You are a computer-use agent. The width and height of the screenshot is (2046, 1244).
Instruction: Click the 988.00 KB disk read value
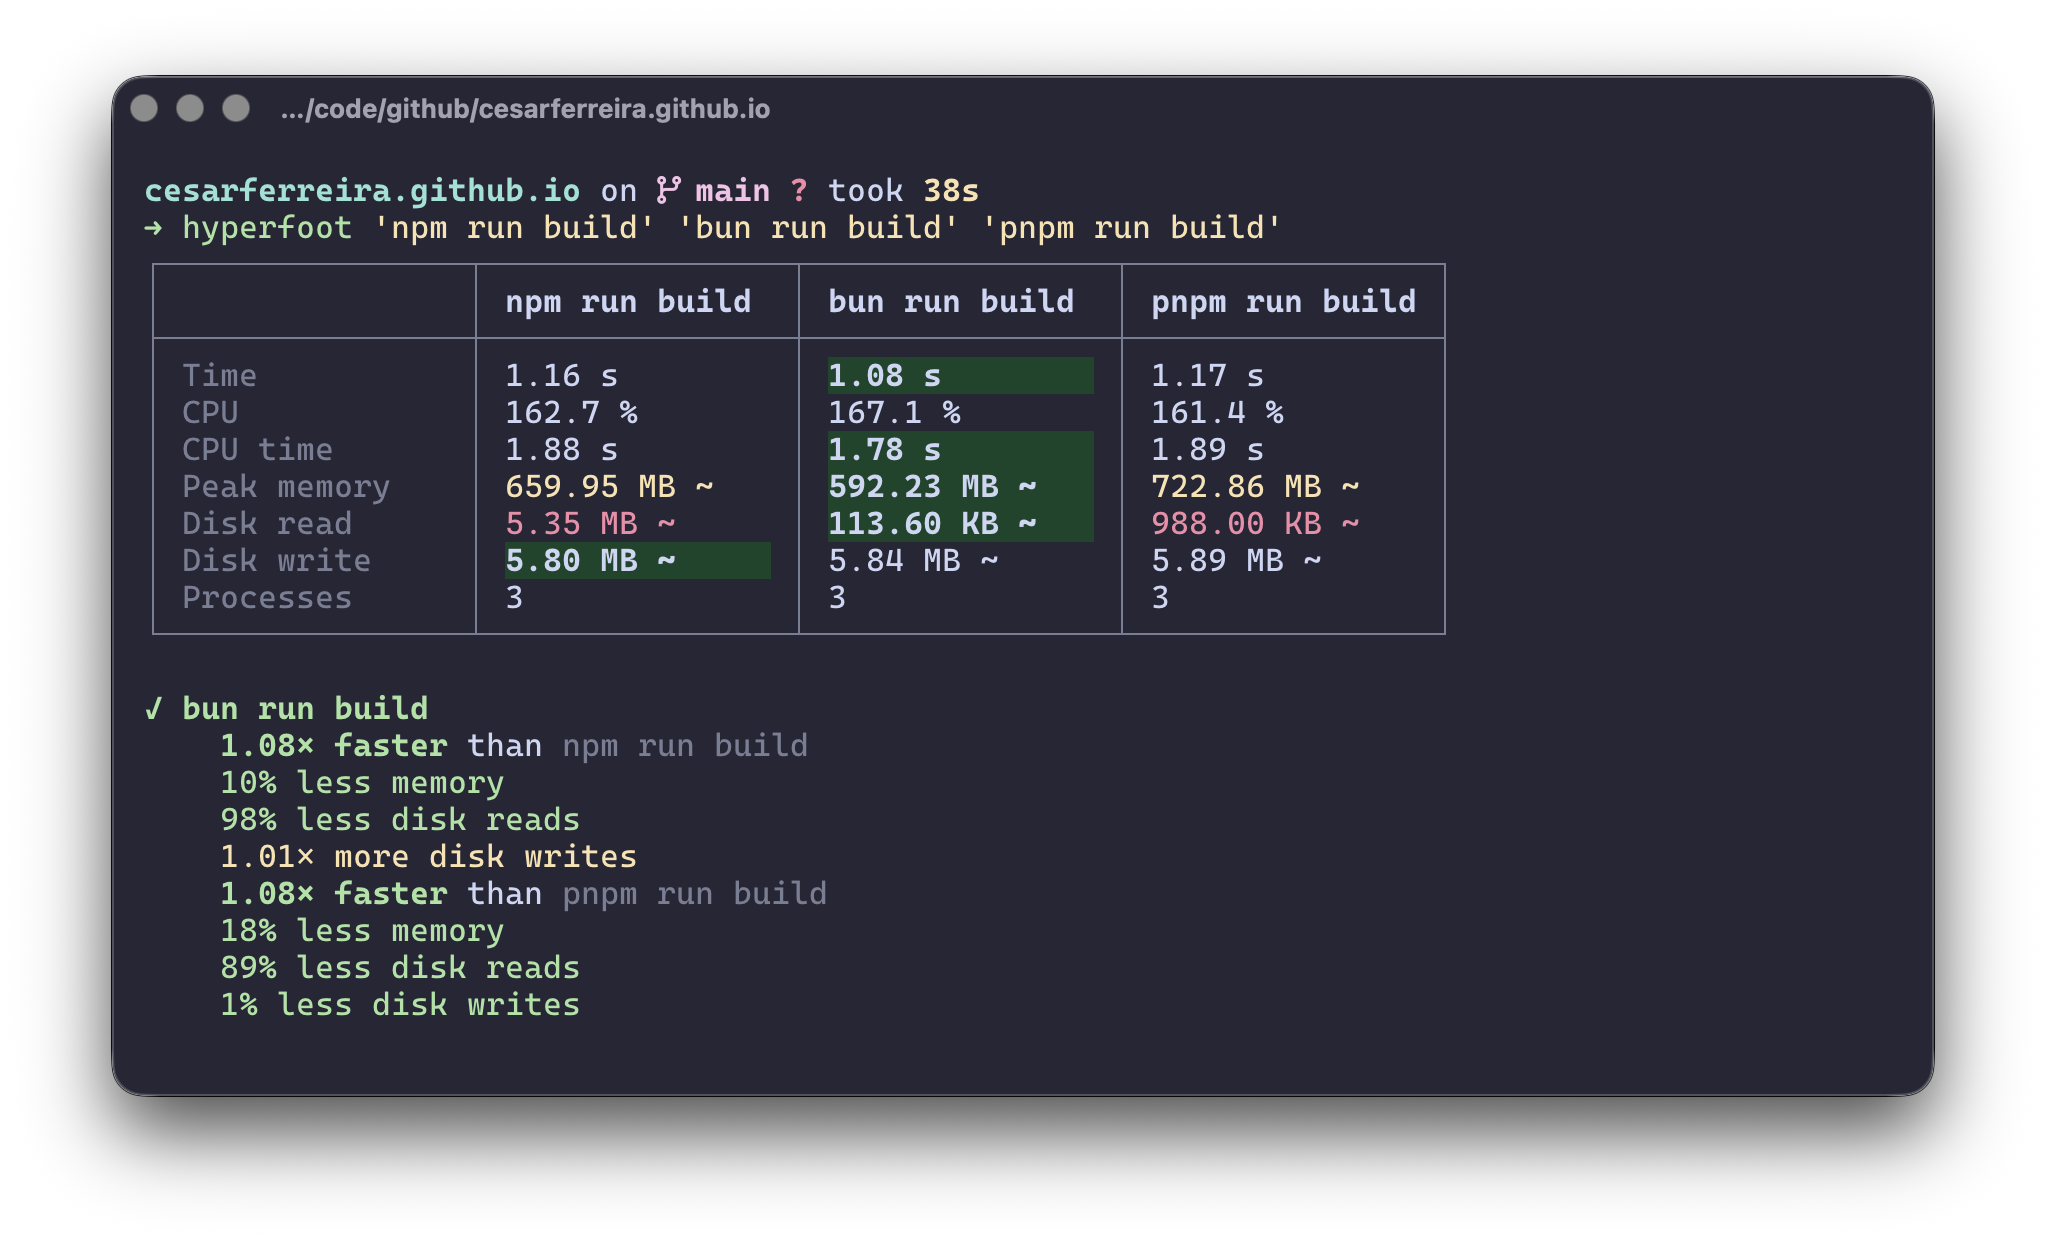coord(1255,524)
